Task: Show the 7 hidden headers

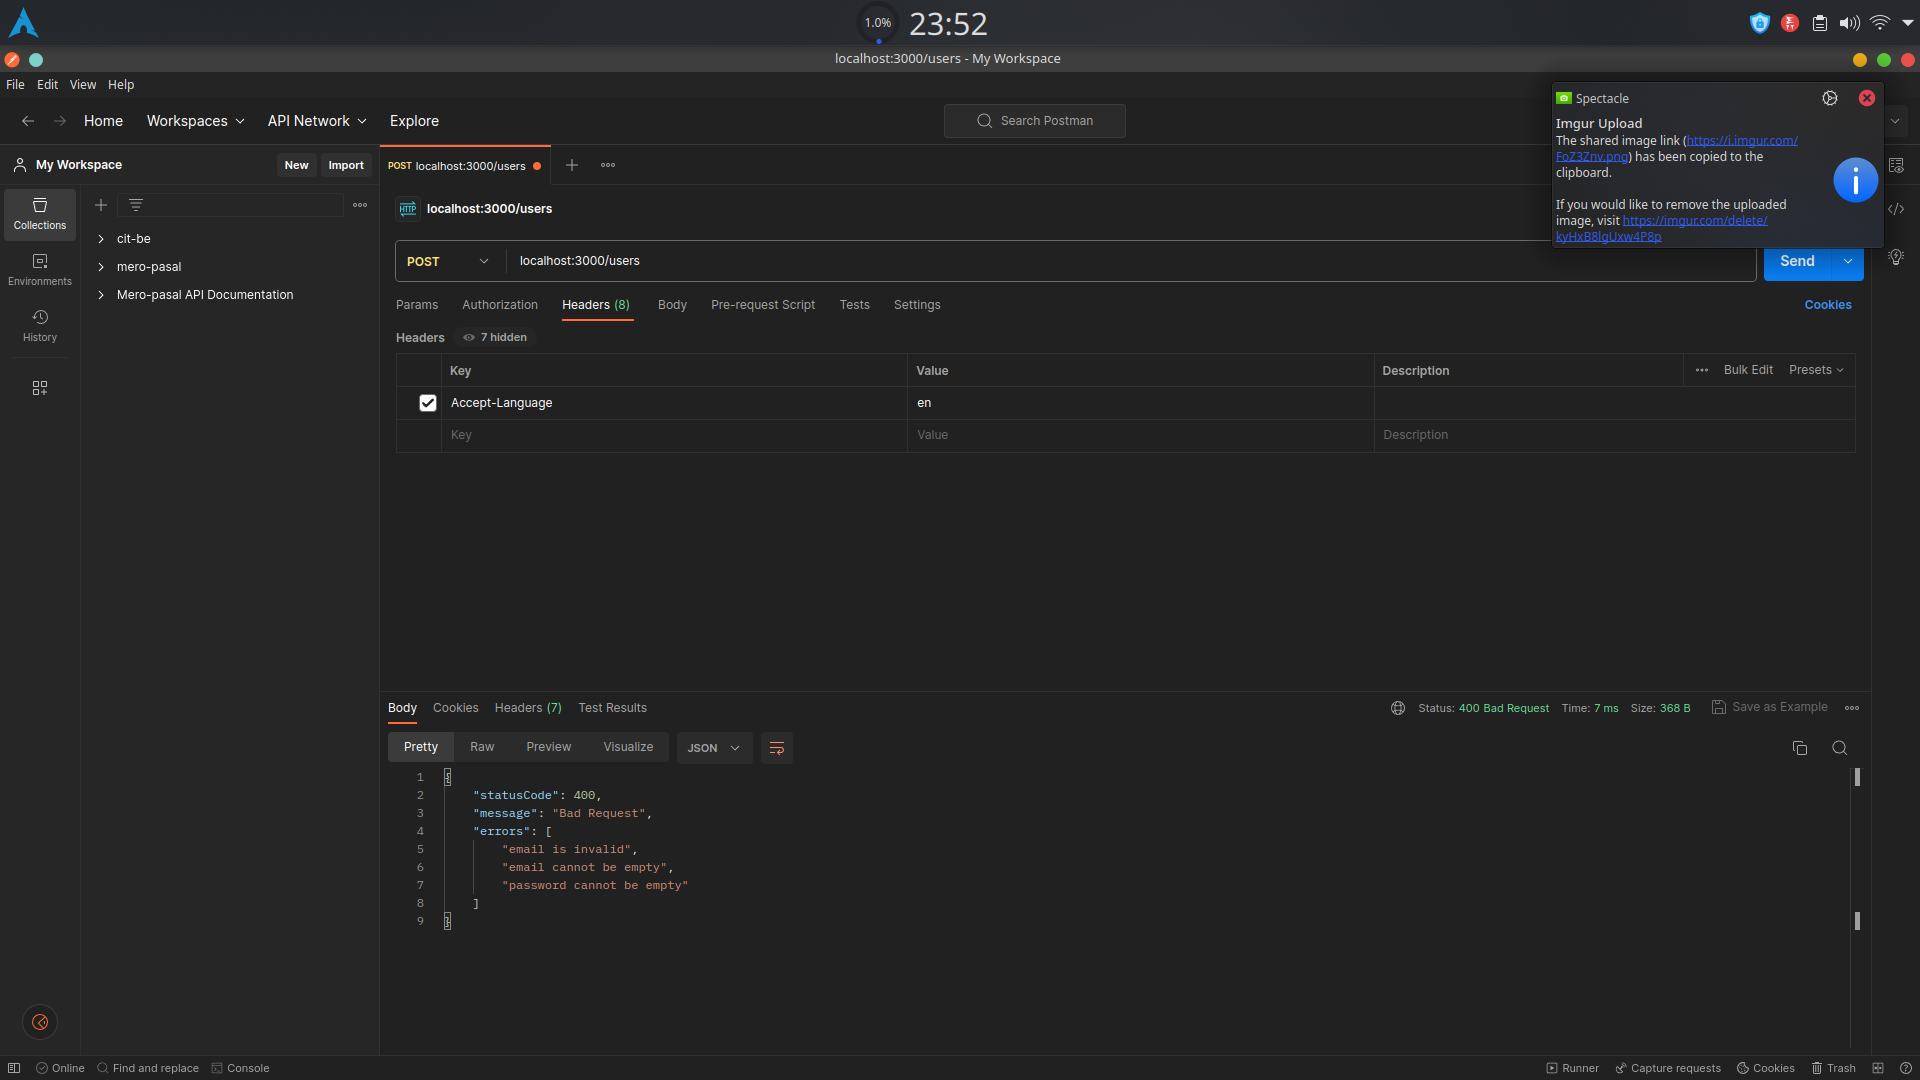Action: (x=496, y=338)
